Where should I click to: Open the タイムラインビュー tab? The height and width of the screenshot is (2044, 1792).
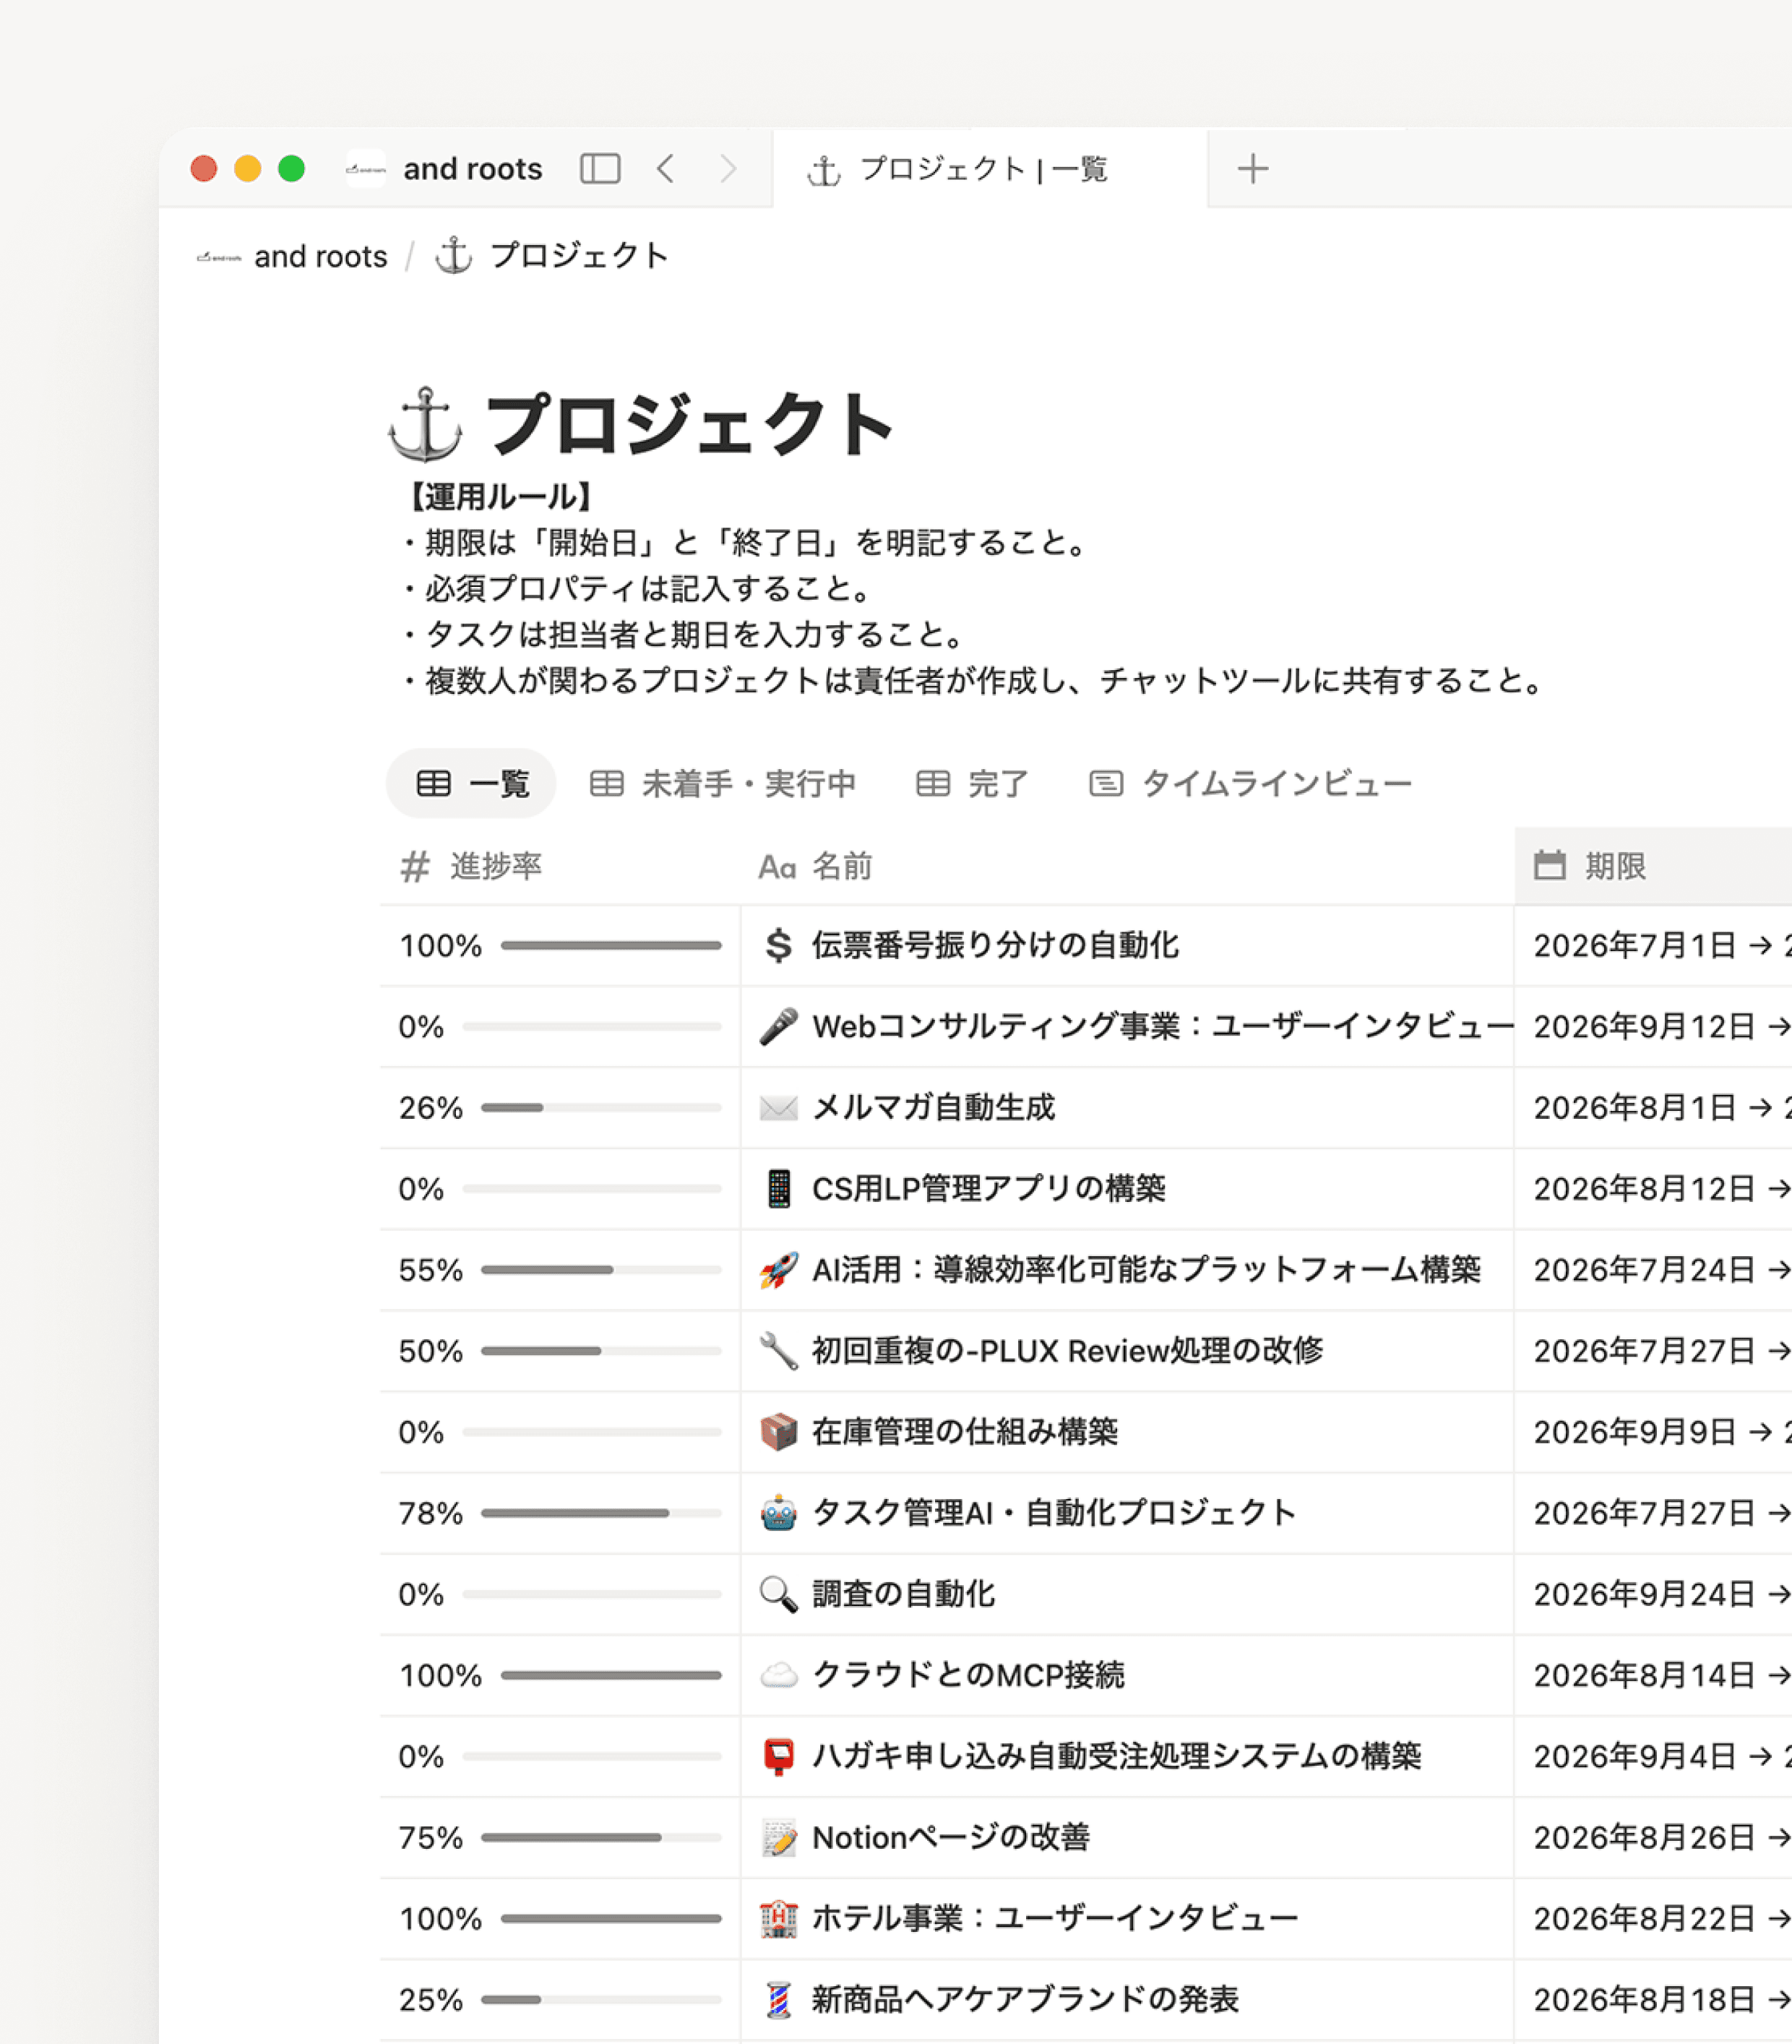click(1250, 783)
